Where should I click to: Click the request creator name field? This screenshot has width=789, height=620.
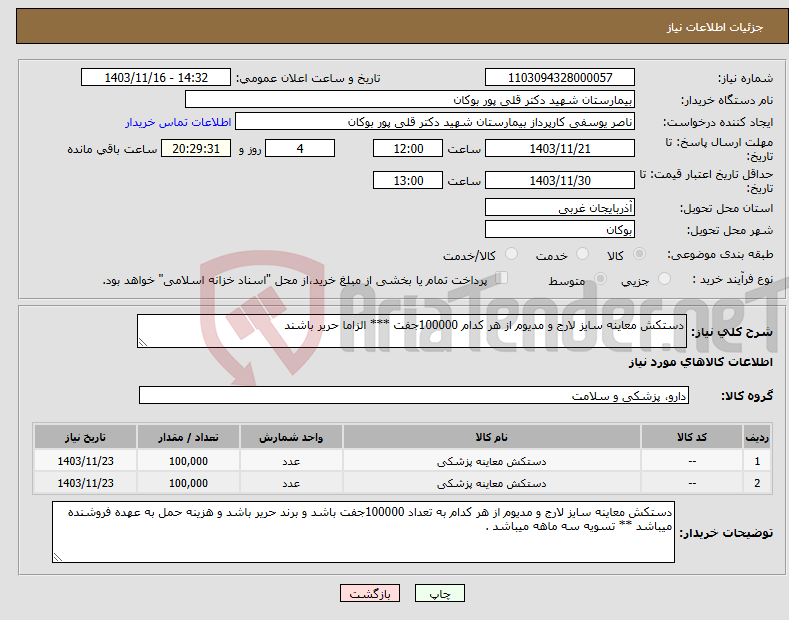[435, 122]
